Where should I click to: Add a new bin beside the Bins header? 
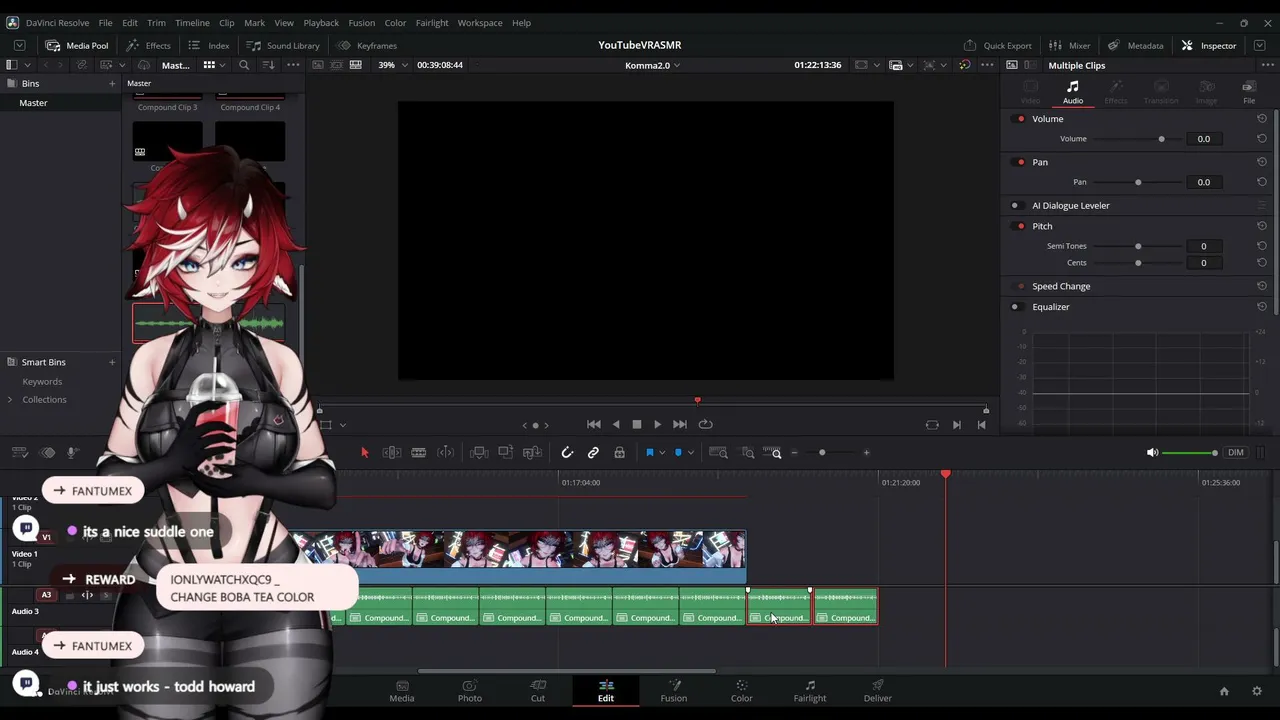tap(112, 84)
